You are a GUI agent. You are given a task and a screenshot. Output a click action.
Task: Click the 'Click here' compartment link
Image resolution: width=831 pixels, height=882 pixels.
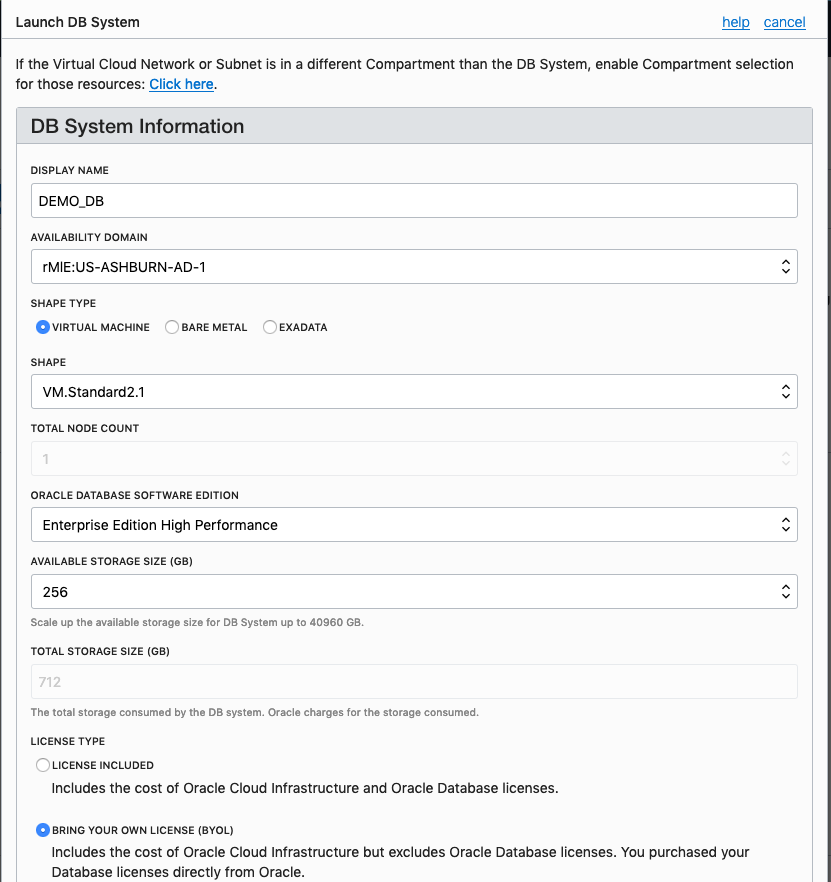181,84
